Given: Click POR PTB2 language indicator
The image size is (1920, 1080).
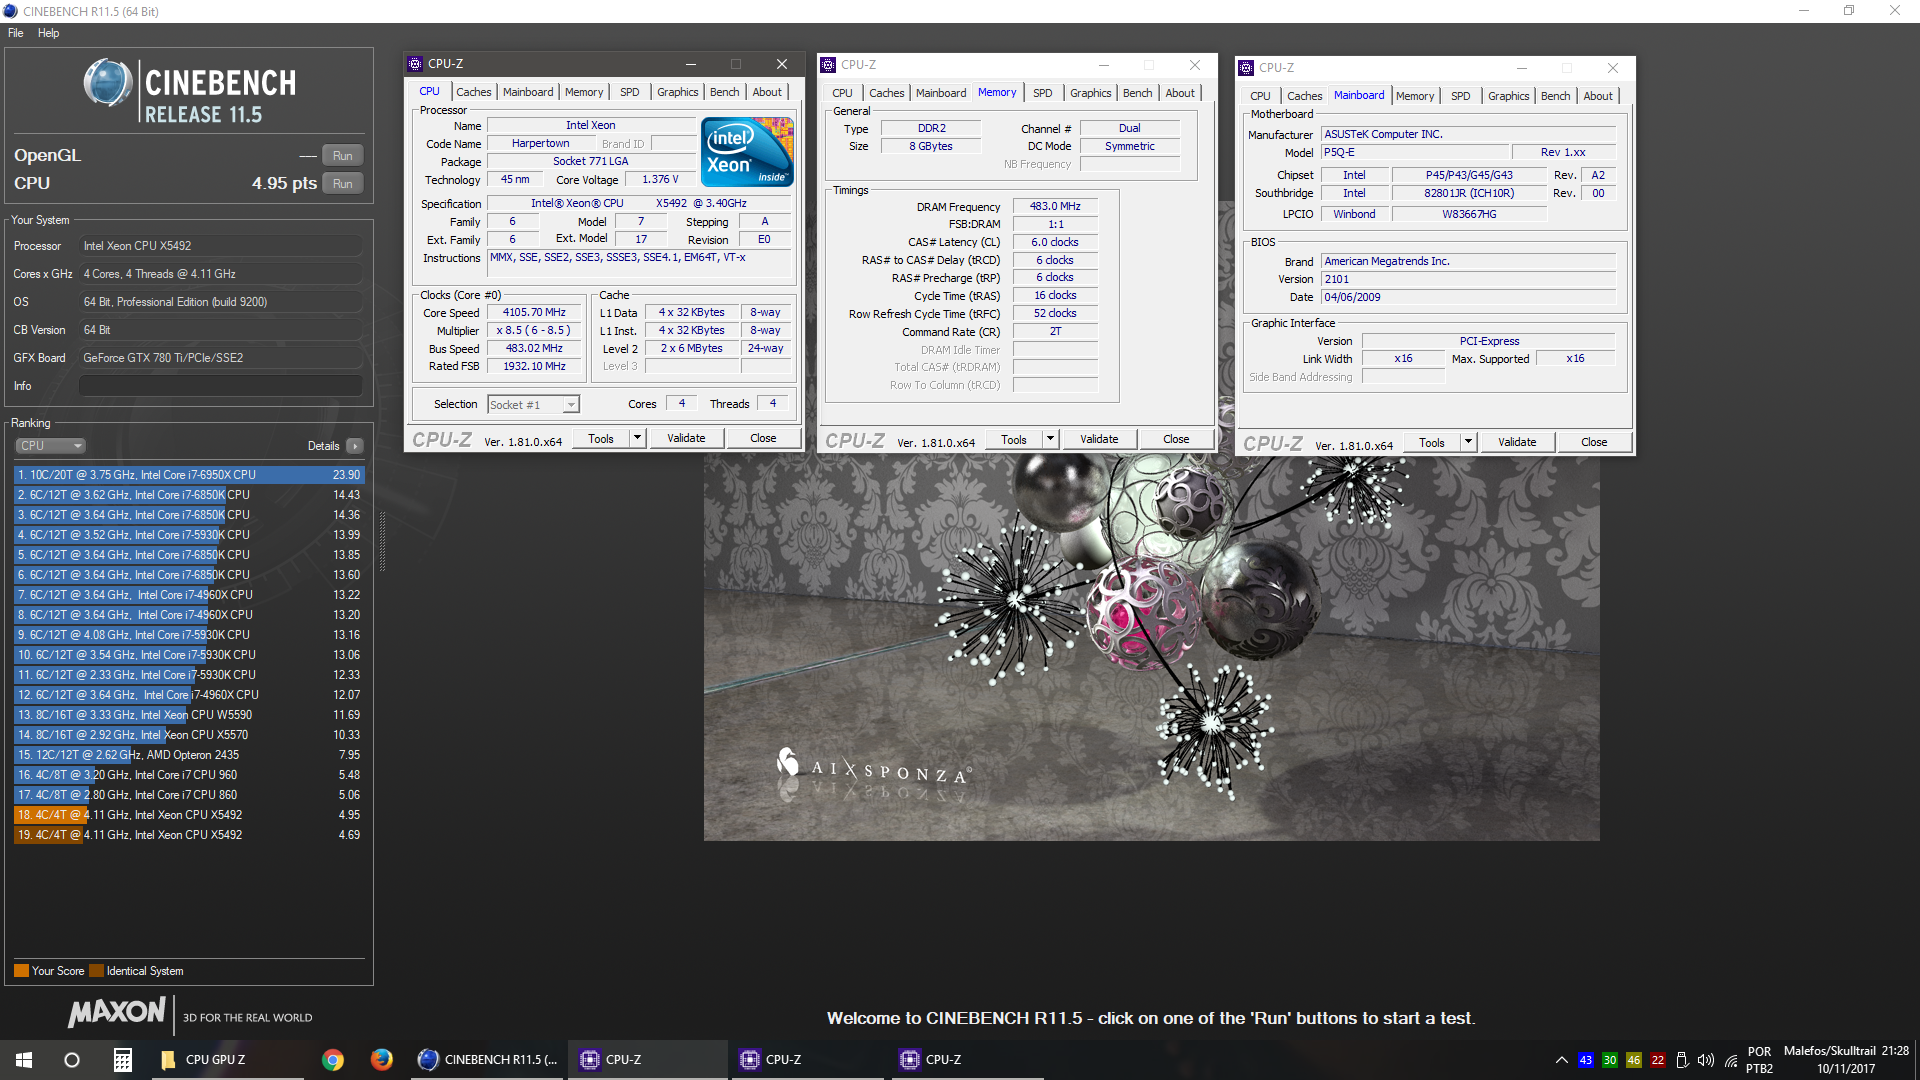Looking at the screenshot, I should tap(1759, 1060).
